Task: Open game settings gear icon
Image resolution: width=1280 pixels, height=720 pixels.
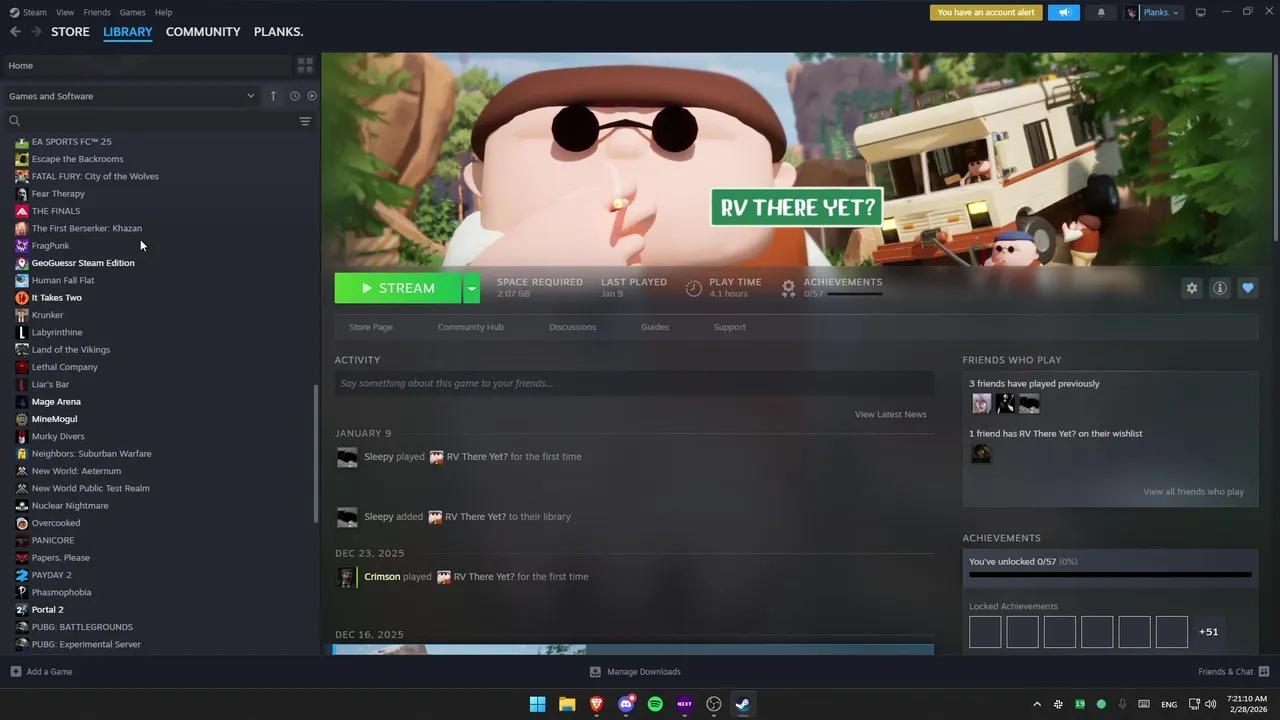Action: 1191,288
